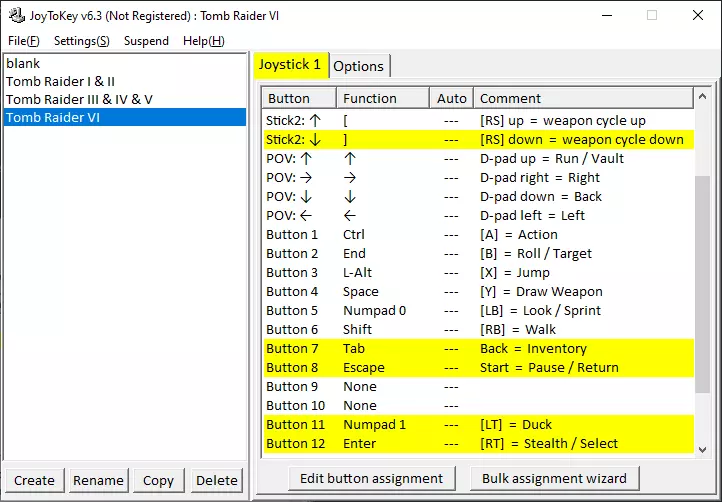Screen dimensions: 722x502
Task: Select the Button 8 row
Action: (x=478, y=368)
